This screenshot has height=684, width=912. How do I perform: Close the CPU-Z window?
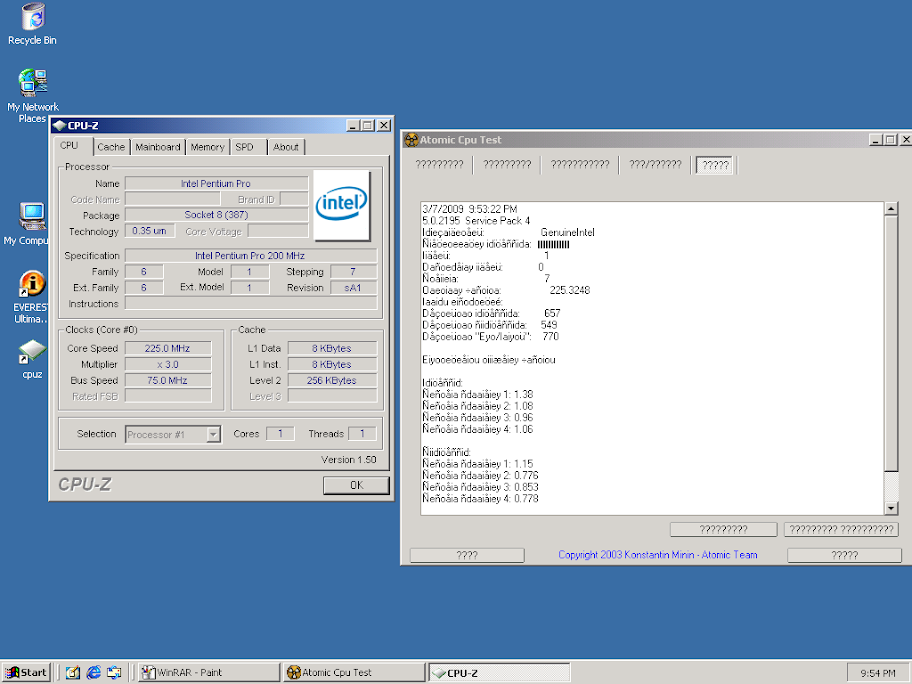384,126
